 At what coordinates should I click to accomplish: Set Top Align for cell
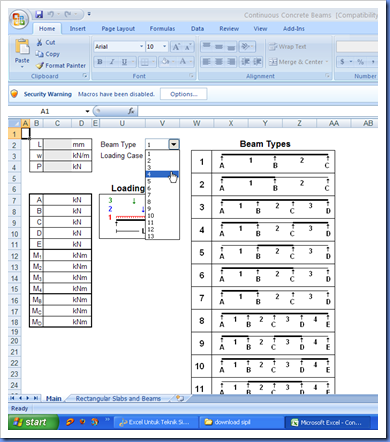pos(207,46)
